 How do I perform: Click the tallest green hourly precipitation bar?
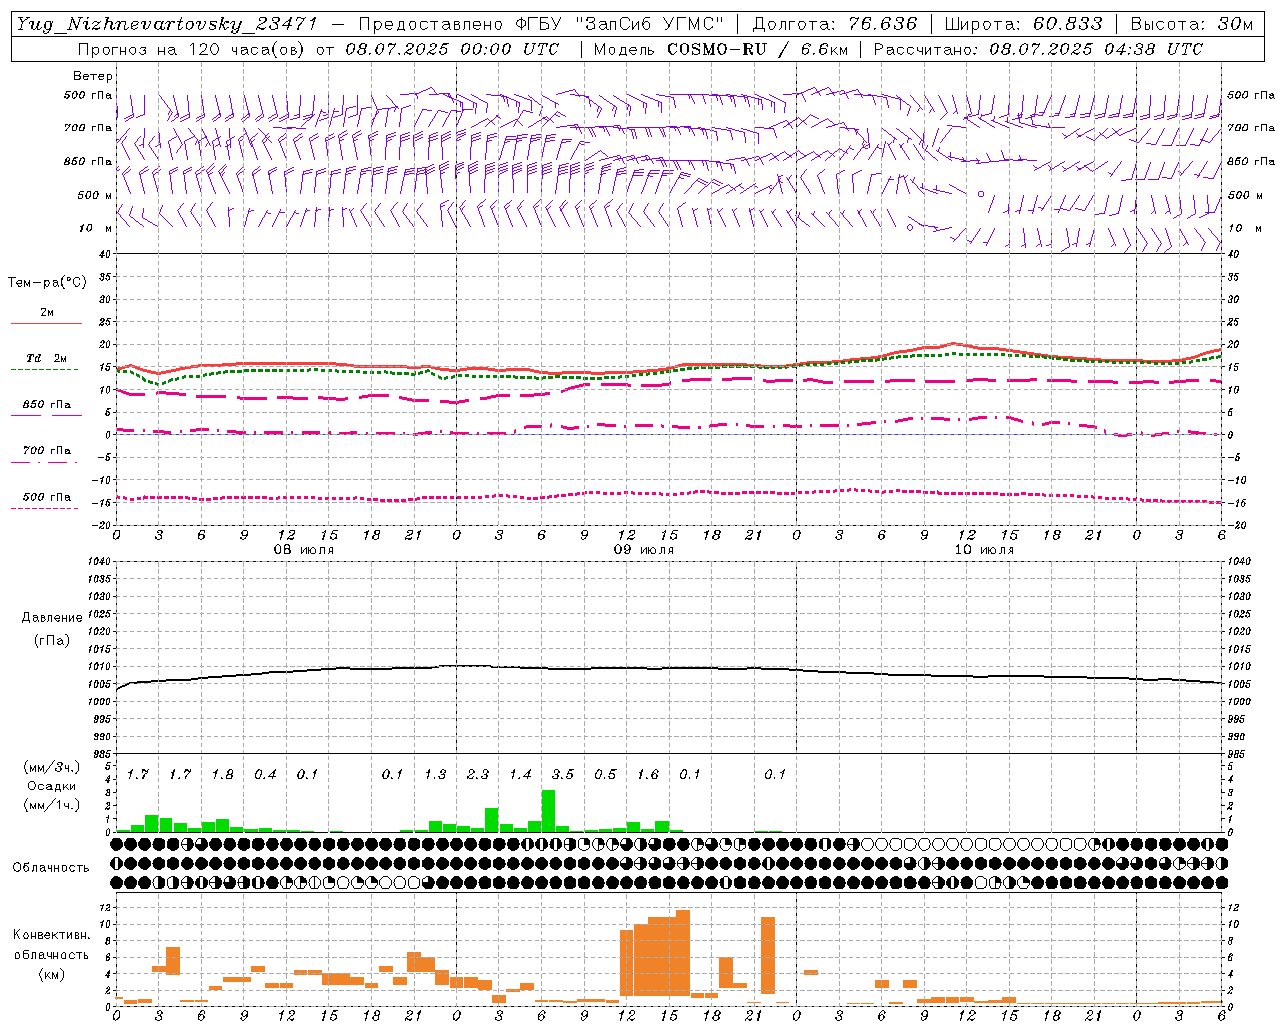tap(548, 811)
